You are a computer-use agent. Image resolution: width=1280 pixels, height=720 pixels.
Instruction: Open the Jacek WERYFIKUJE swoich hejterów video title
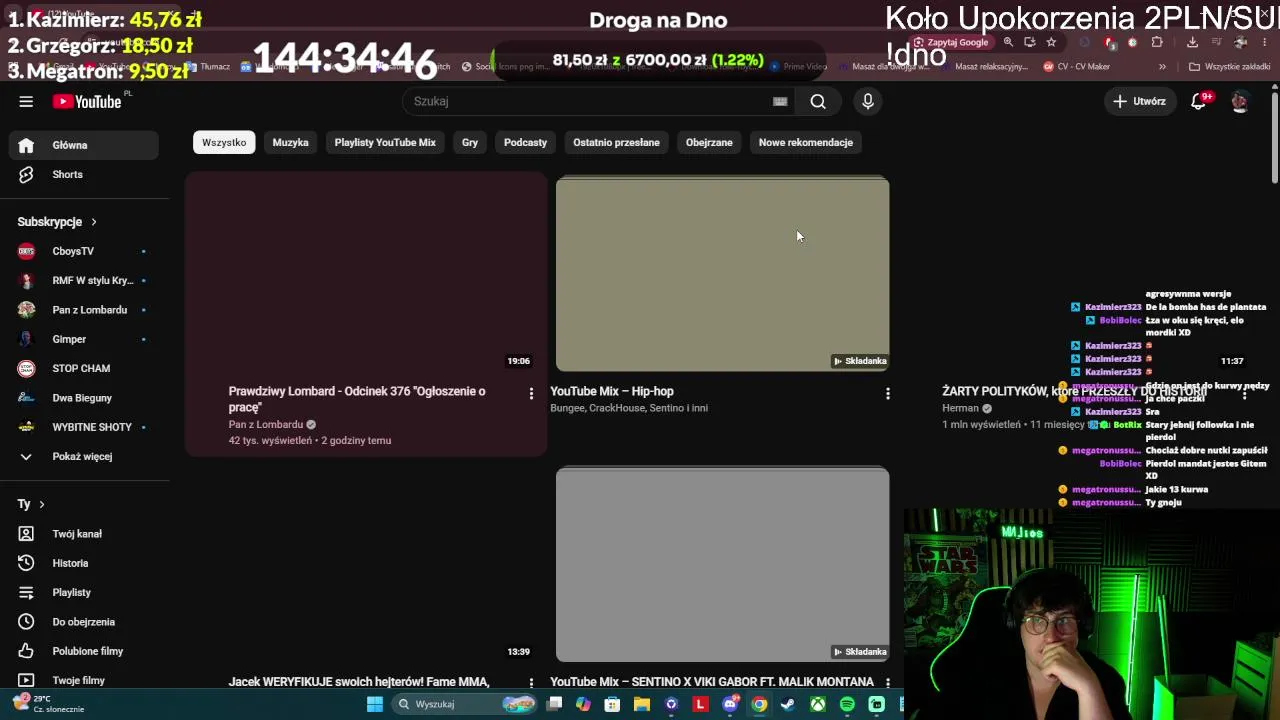pyautogui.click(x=359, y=682)
